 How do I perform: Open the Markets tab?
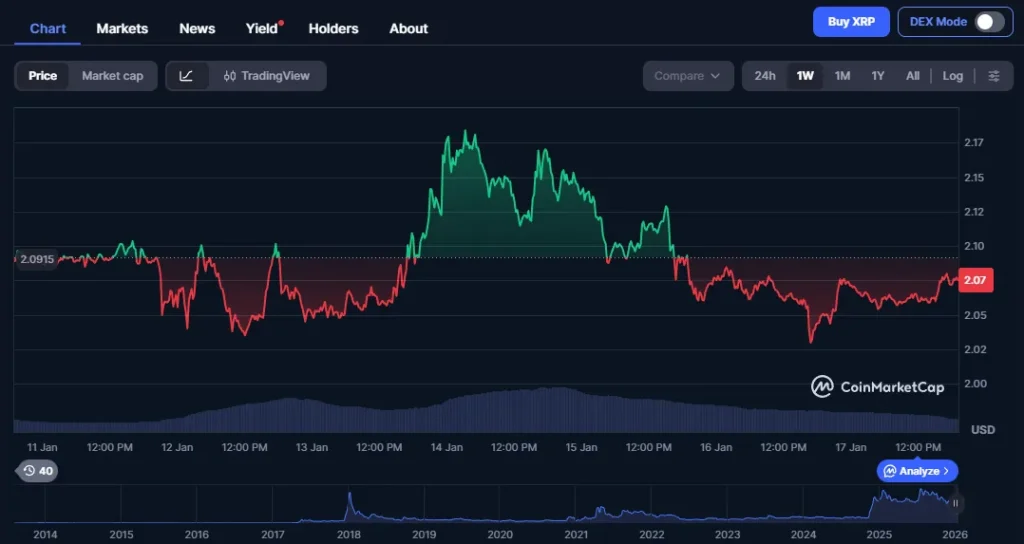[x=122, y=28]
